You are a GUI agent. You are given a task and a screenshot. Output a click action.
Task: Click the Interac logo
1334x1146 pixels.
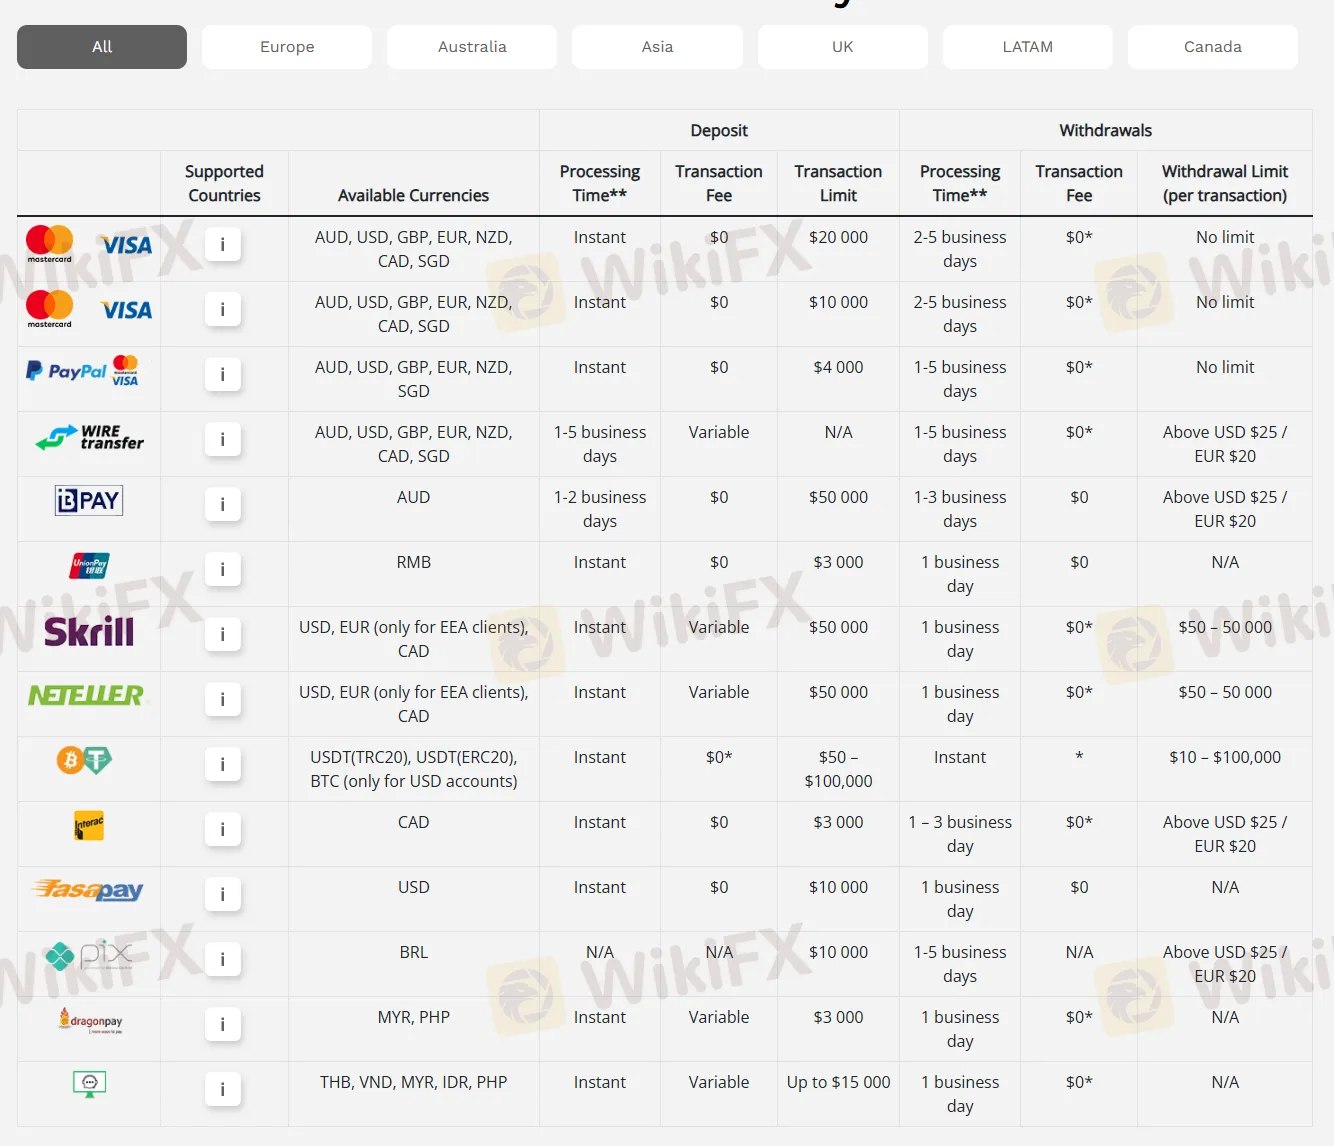click(x=89, y=826)
